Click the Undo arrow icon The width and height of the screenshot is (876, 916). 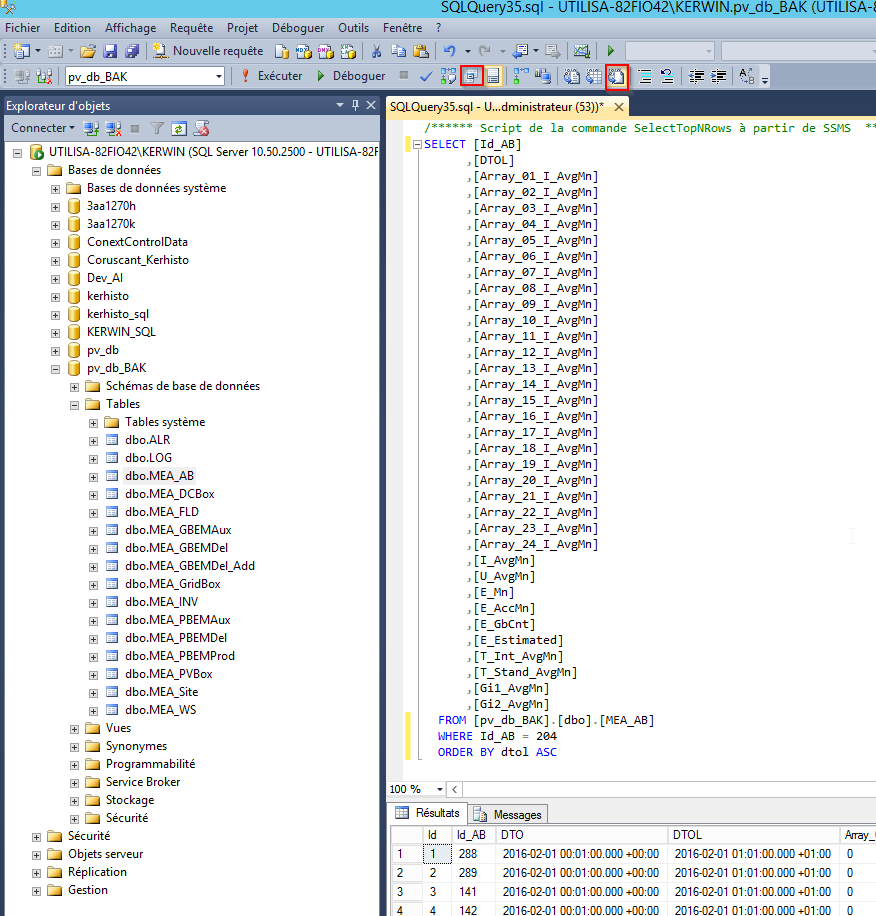click(x=450, y=51)
